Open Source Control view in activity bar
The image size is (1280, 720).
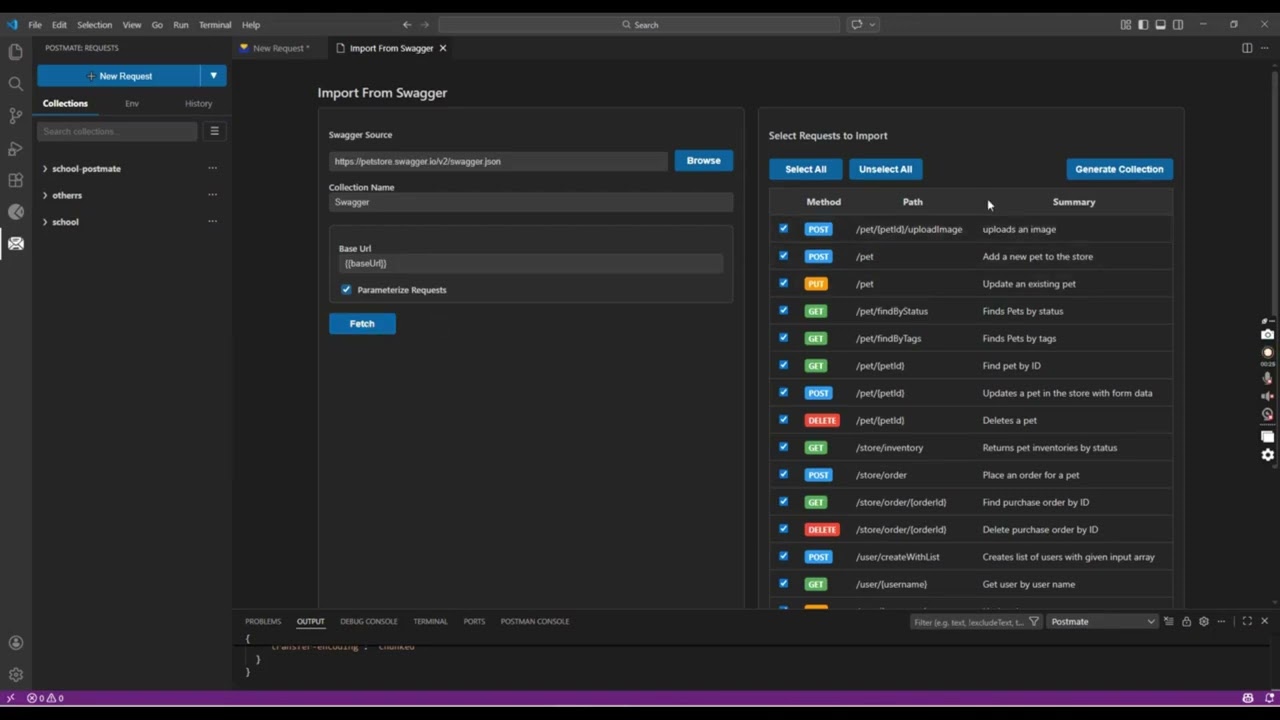(15, 116)
